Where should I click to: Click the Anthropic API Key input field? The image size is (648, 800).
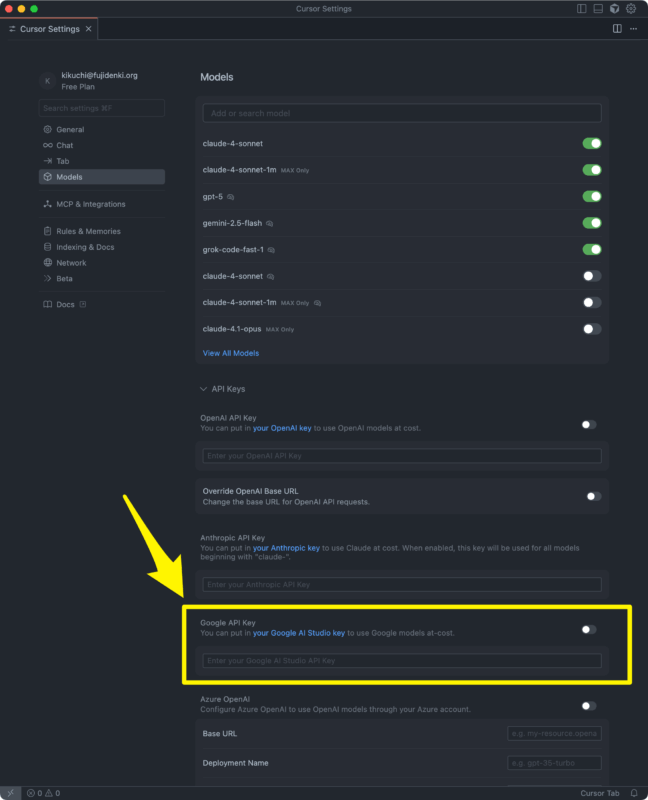(x=402, y=585)
